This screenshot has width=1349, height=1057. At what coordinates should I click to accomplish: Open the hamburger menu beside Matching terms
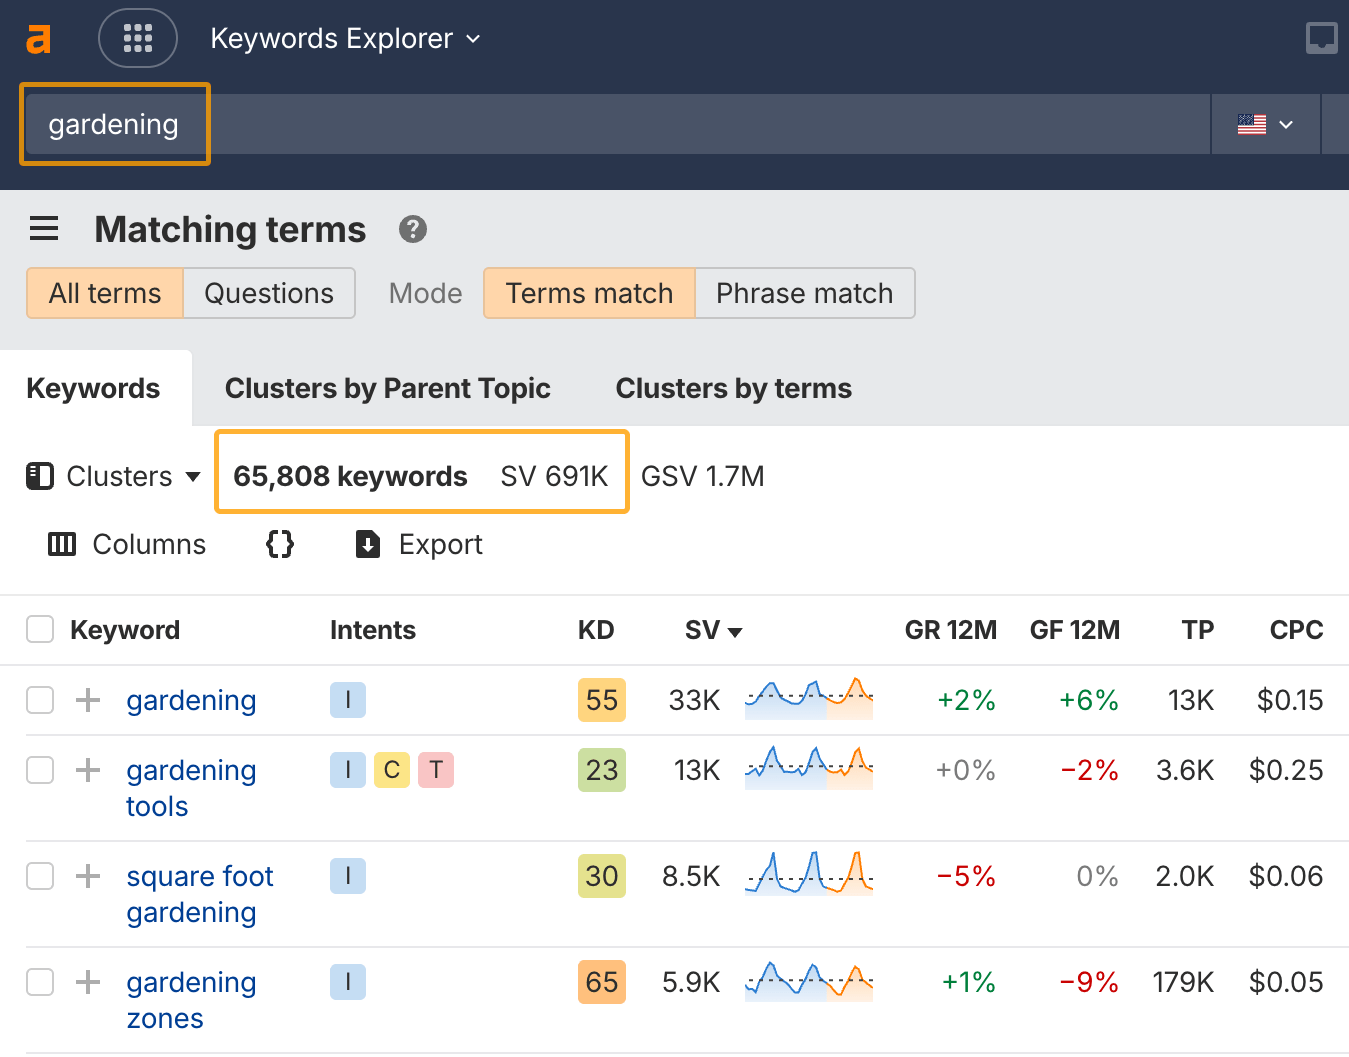click(x=44, y=229)
